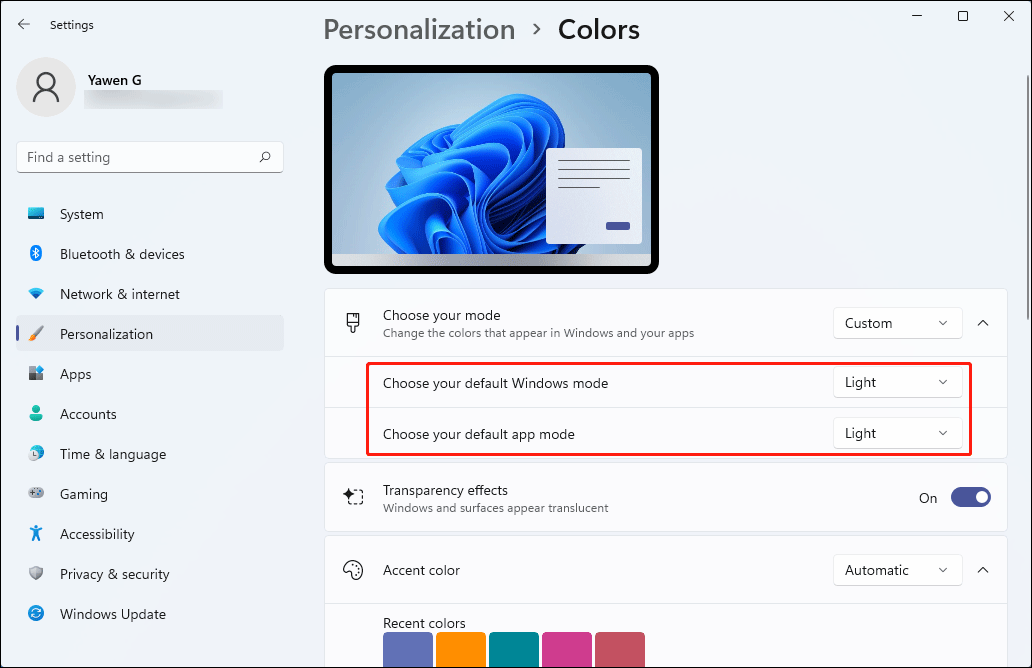This screenshot has height=668, width=1032.
Task: Click the Transparency effects sparkle icon
Action: click(353, 497)
